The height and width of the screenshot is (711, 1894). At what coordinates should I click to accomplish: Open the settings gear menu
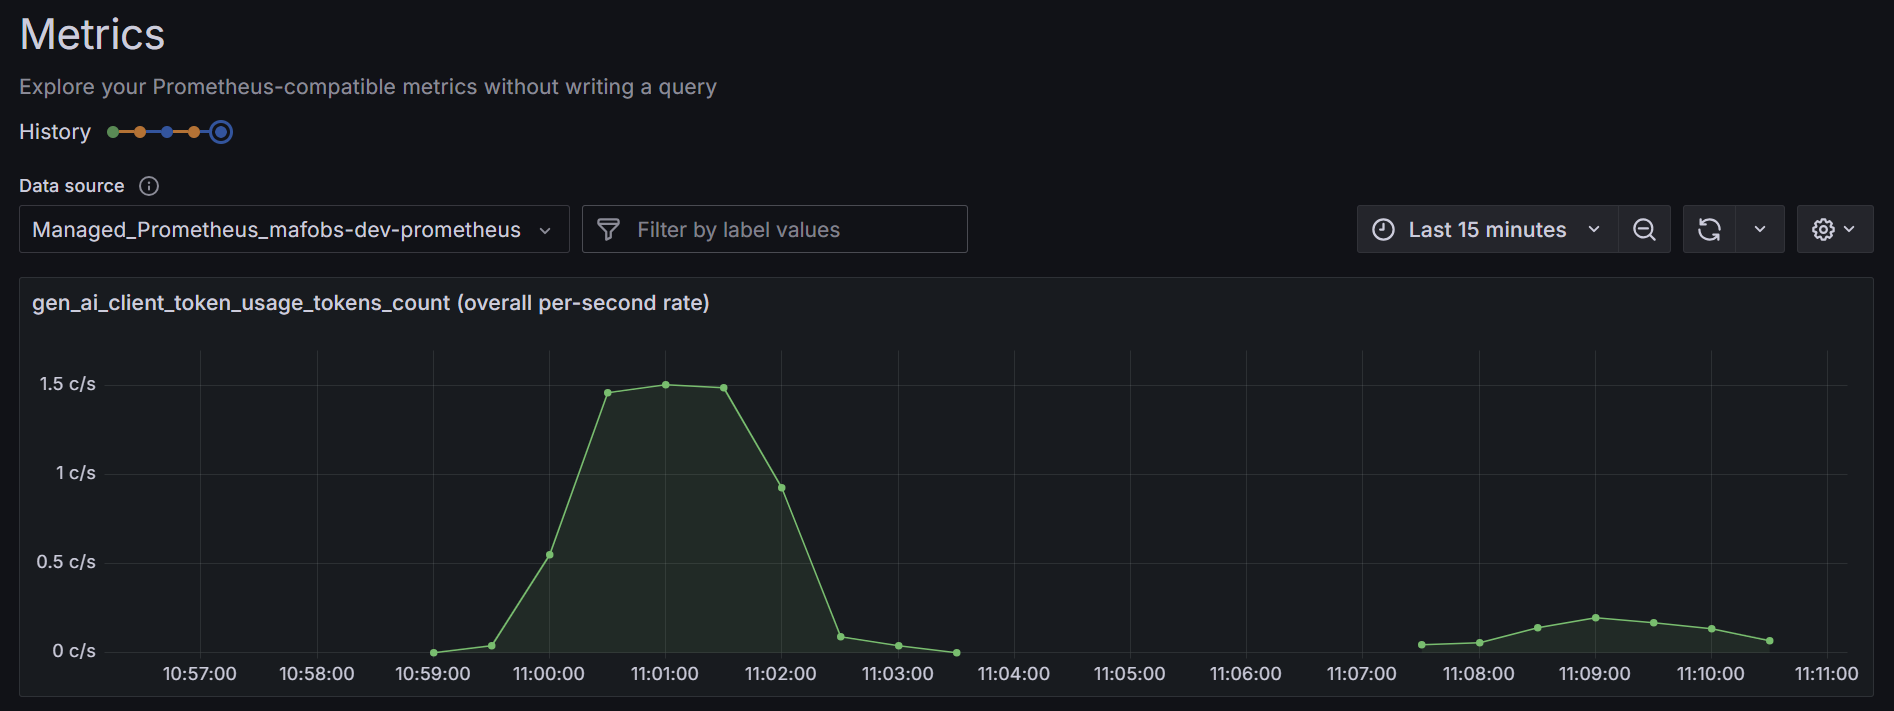click(1834, 230)
